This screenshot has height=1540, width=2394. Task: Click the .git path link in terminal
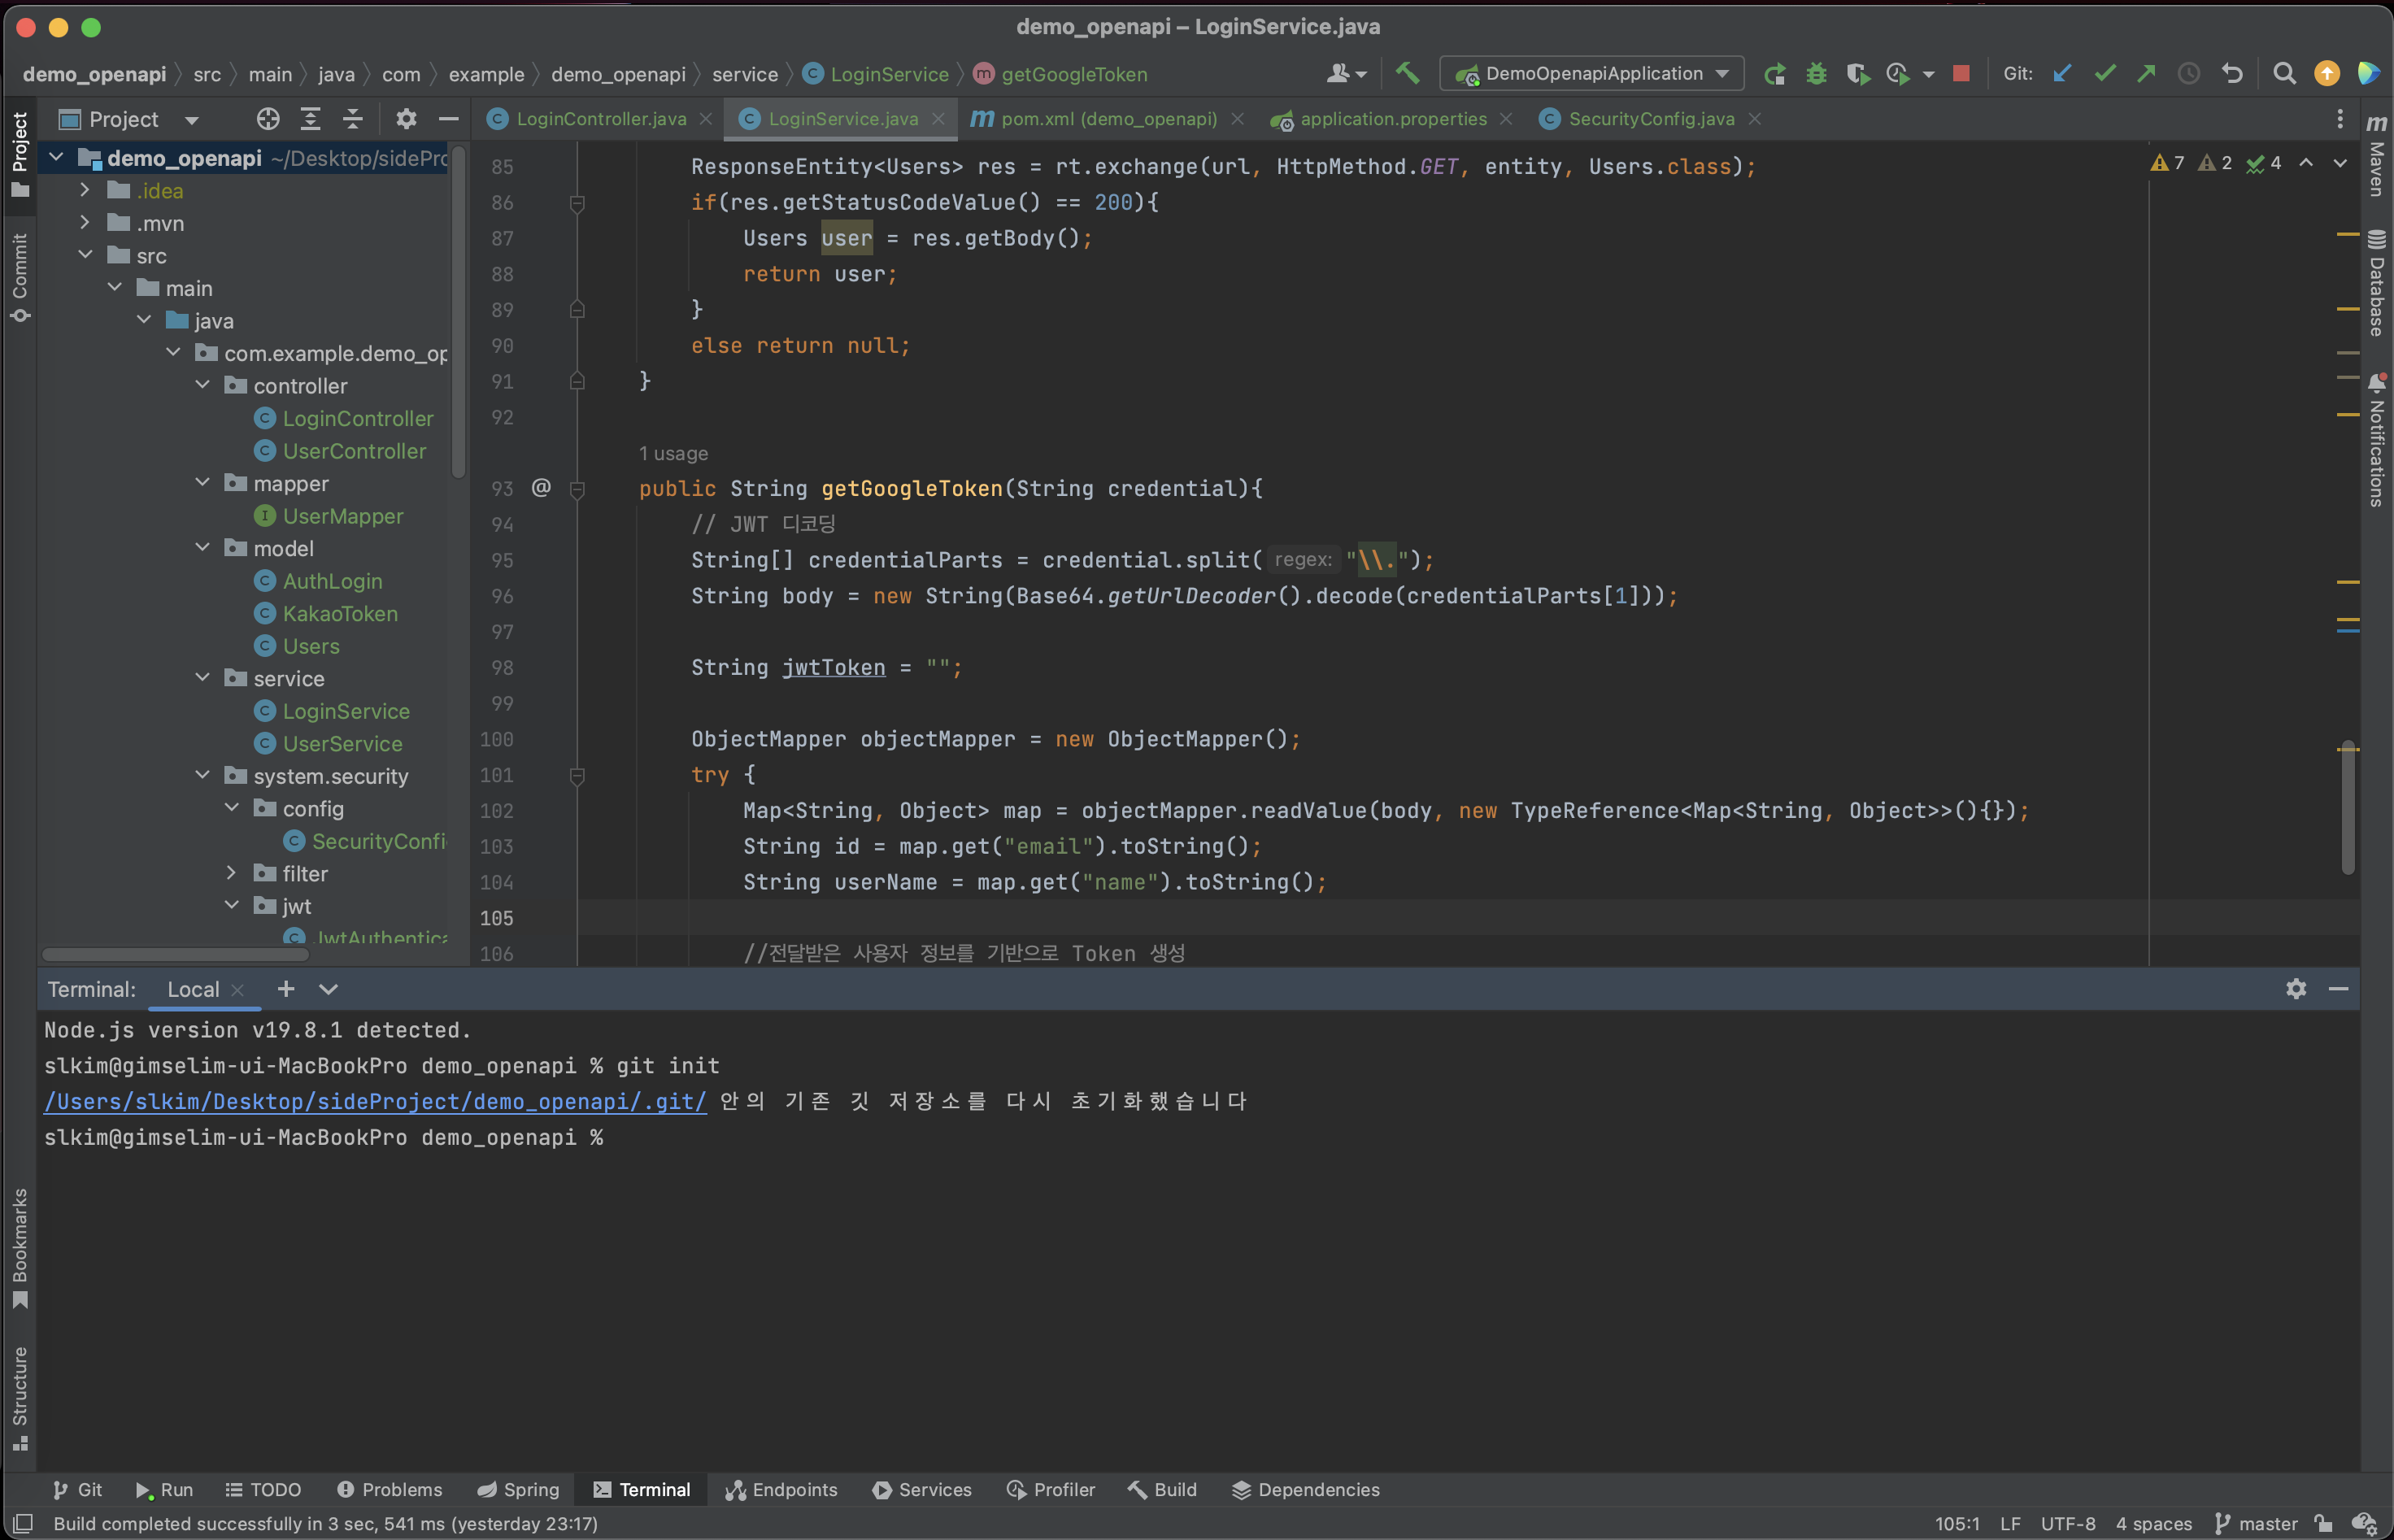click(375, 1101)
